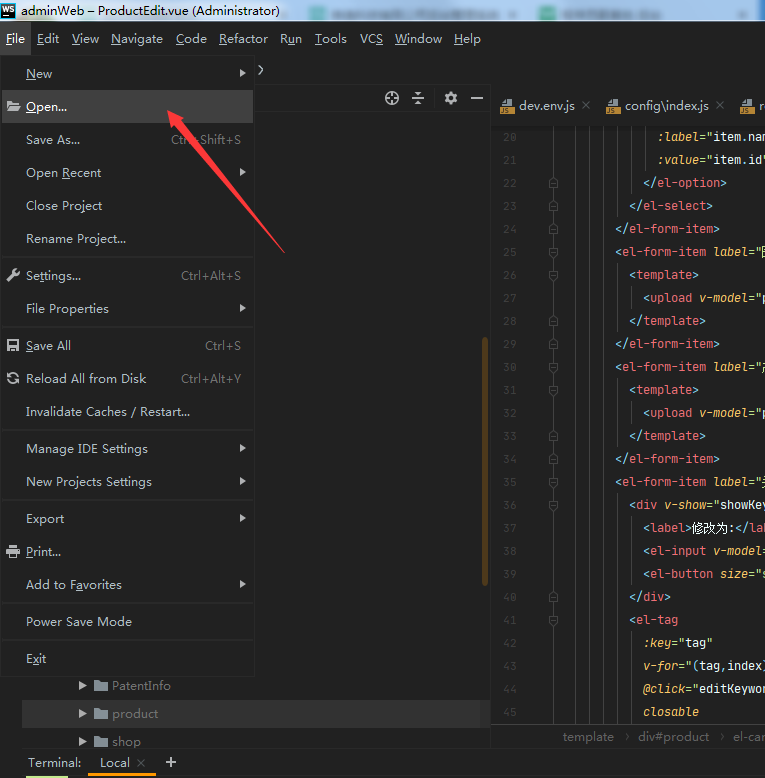Open the Code menu

191,39
